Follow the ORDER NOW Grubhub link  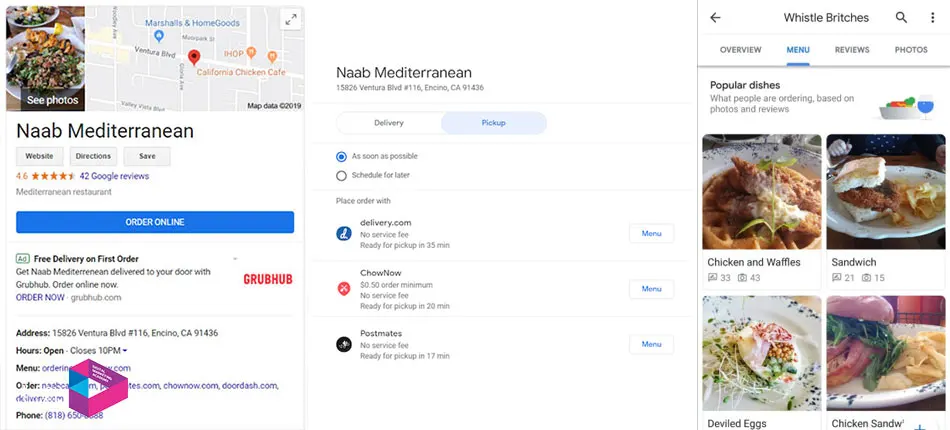[x=40, y=297]
